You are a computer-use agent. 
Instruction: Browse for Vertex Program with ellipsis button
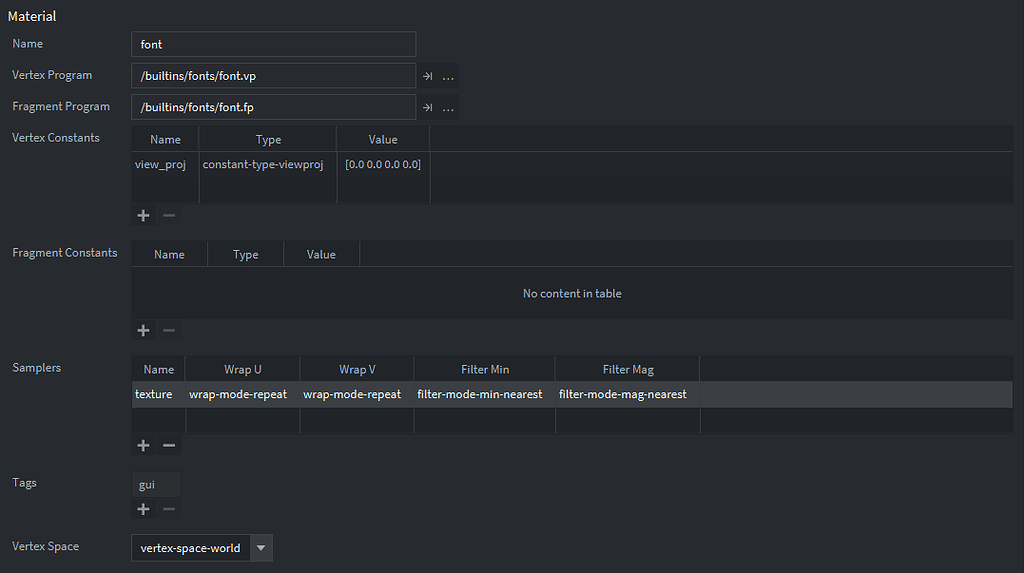click(448, 76)
